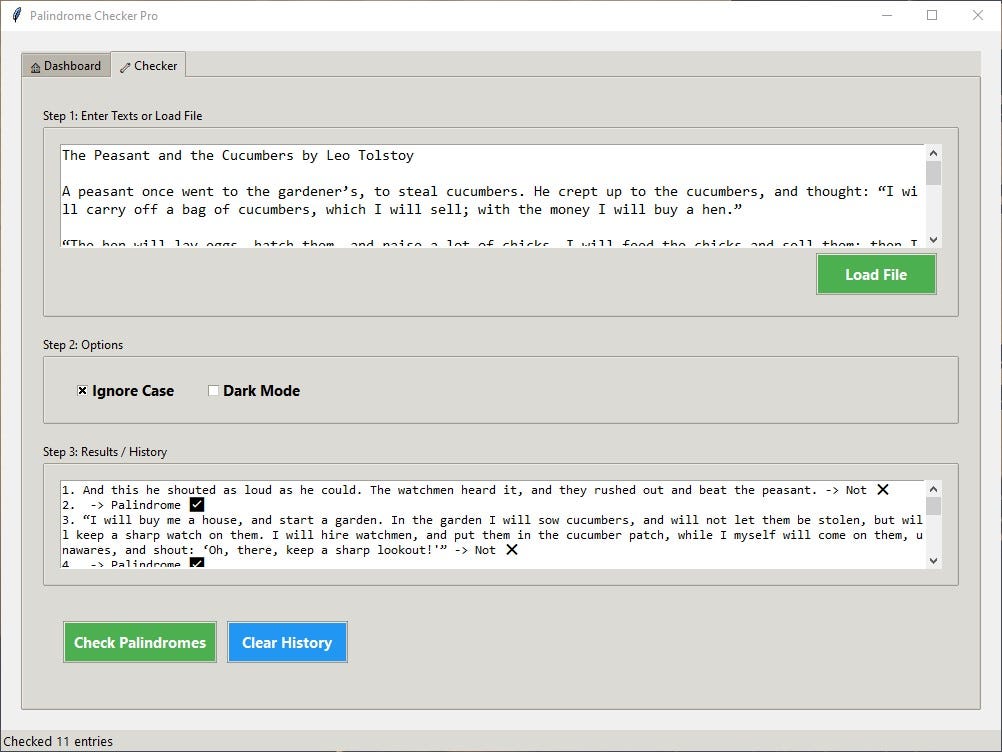Click the results scrollbar thumb
The image size is (1002, 752).
click(933, 506)
